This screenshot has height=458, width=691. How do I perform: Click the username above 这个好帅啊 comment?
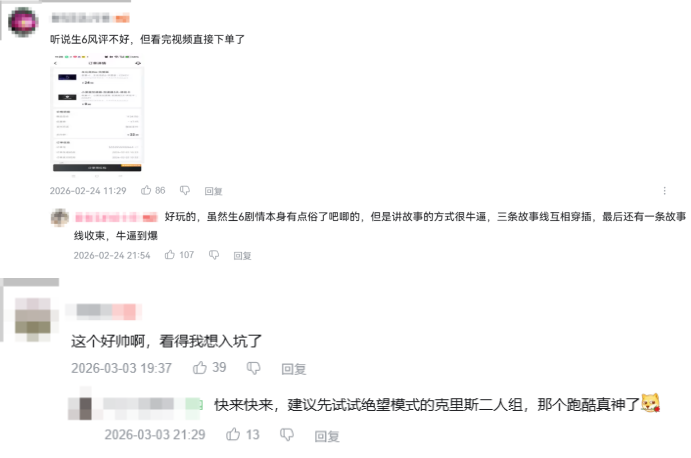(x=106, y=311)
